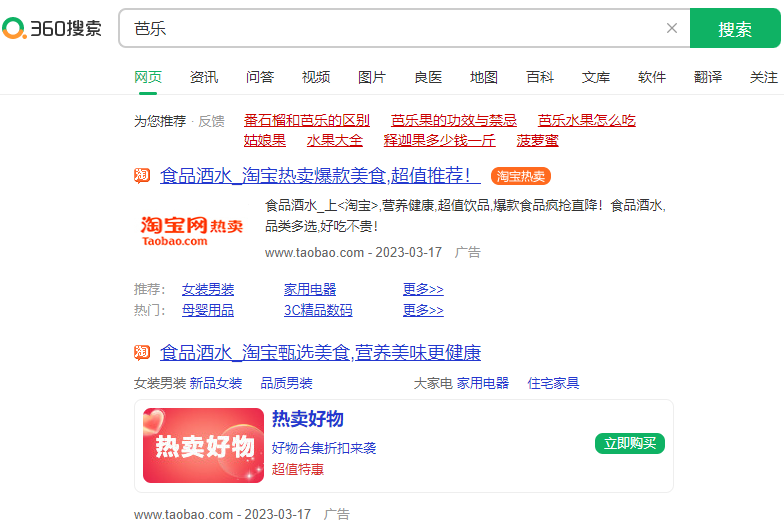Click the 淘宝网热卖 Taobao.com logo thumbnail

coord(192,230)
